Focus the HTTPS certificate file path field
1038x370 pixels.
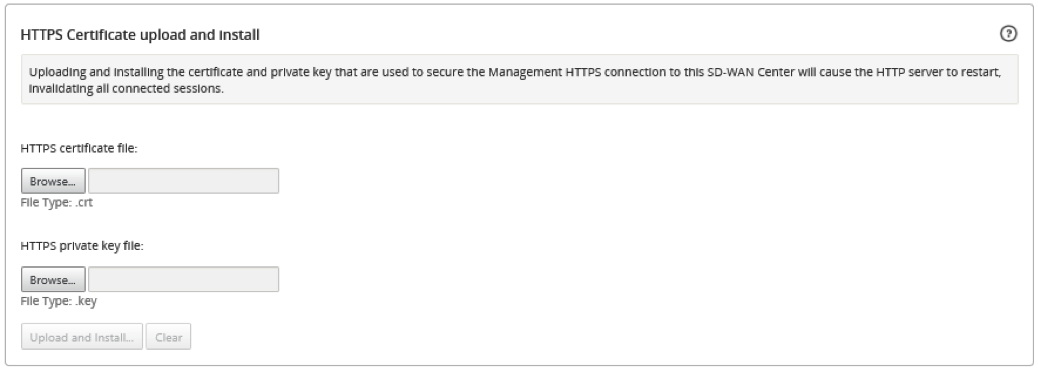click(x=183, y=181)
